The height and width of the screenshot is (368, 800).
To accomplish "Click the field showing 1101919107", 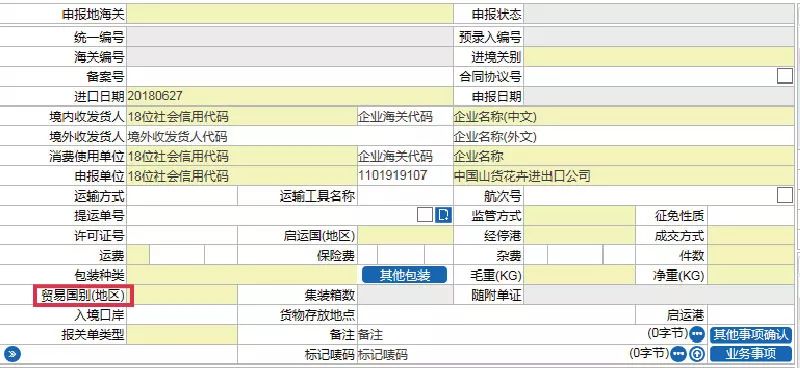I will click(x=405, y=176).
